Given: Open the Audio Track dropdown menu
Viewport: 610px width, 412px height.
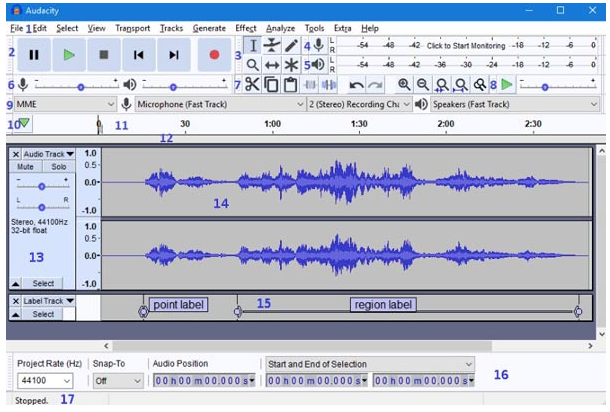Looking at the screenshot, I should pyautogui.click(x=48, y=154).
